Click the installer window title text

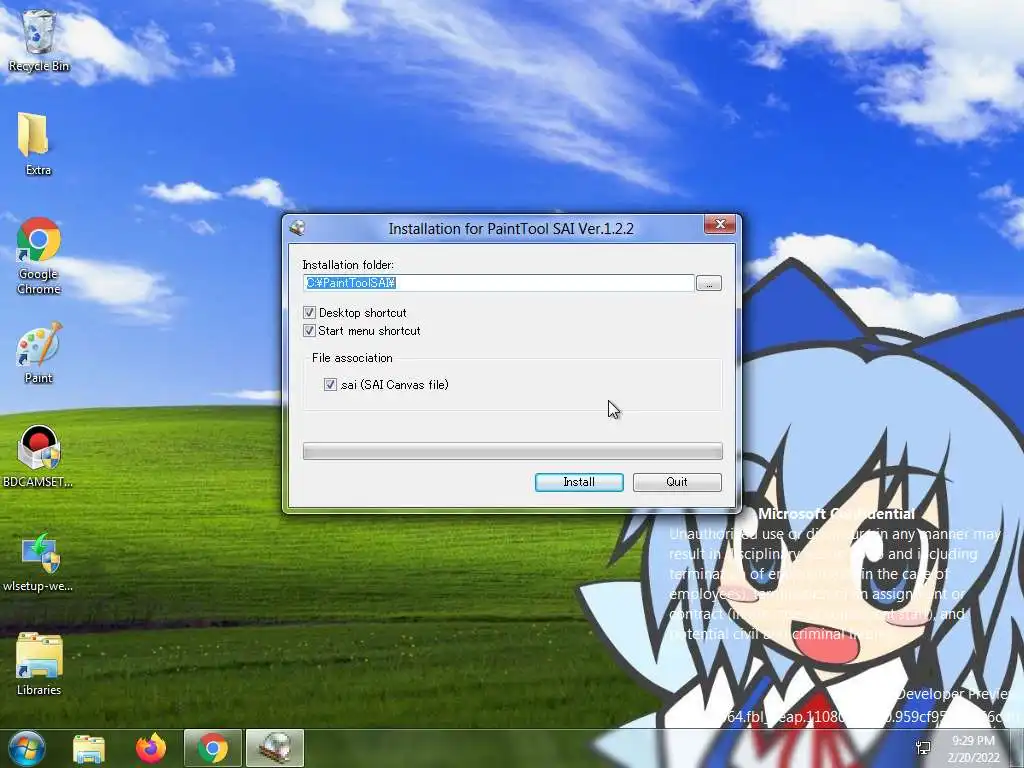pos(511,229)
